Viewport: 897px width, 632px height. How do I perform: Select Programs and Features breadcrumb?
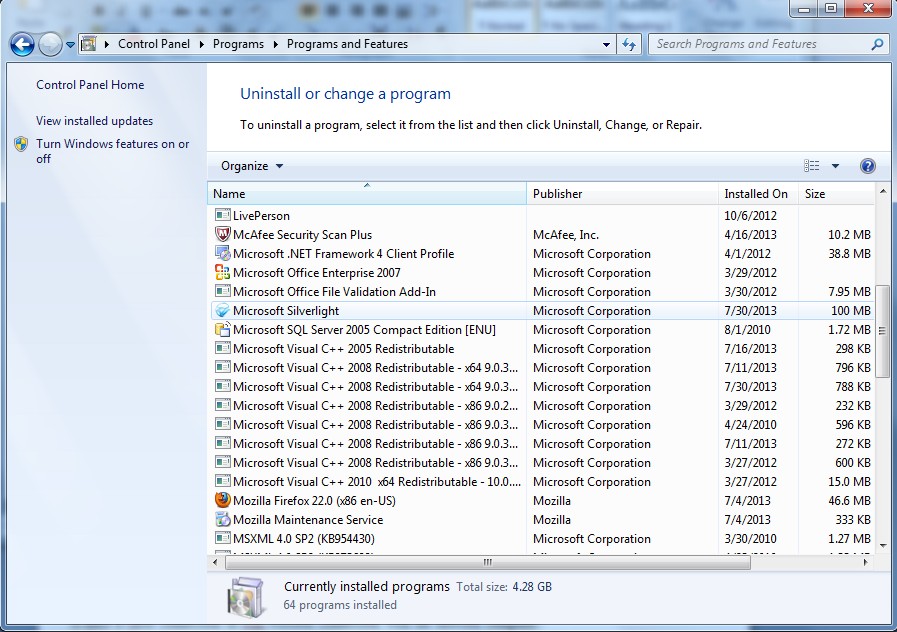pos(347,44)
